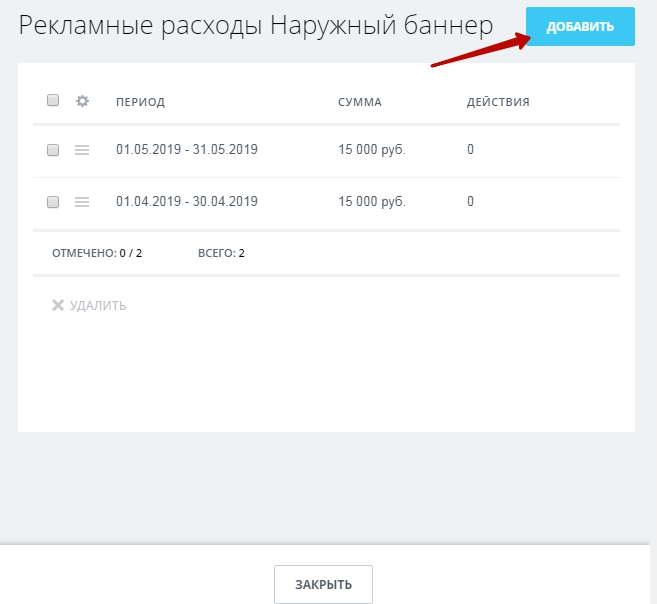This screenshot has height=604, width=657.
Task: Click the Рекламные расходы Наружный баннер title
Action: pyautogui.click(x=256, y=26)
